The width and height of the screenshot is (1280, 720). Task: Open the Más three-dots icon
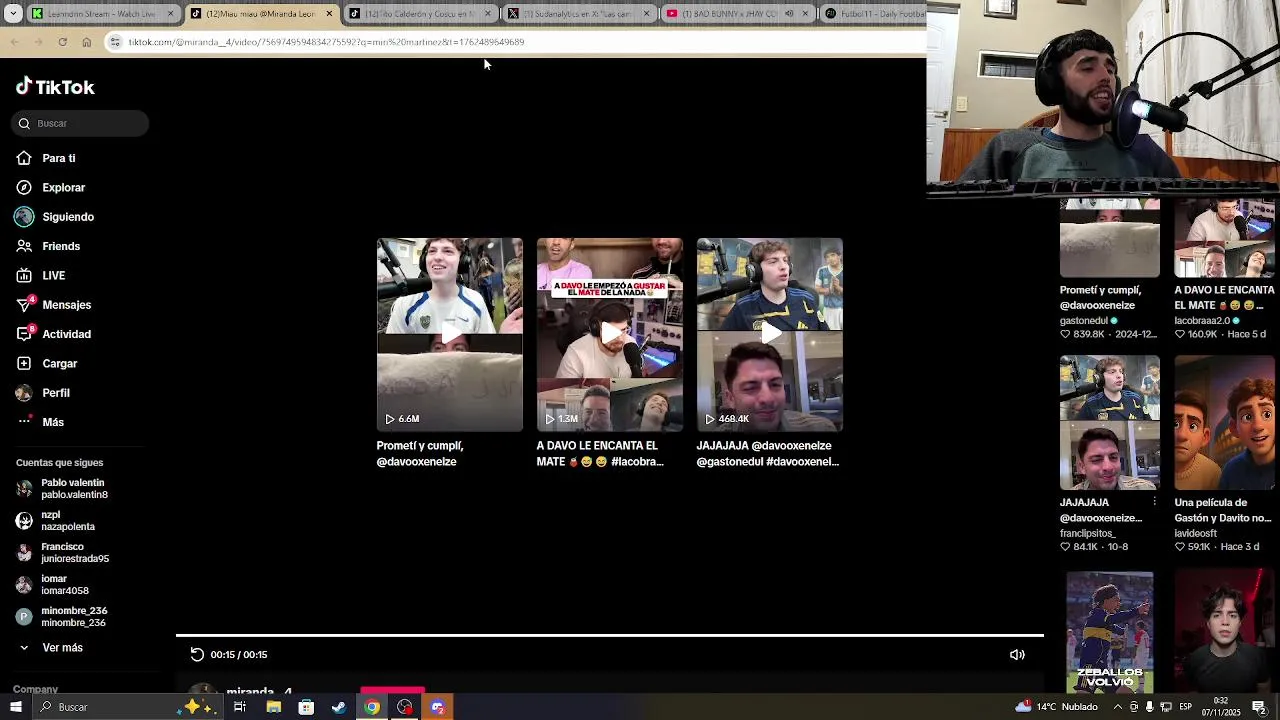(x=24, y=421)
